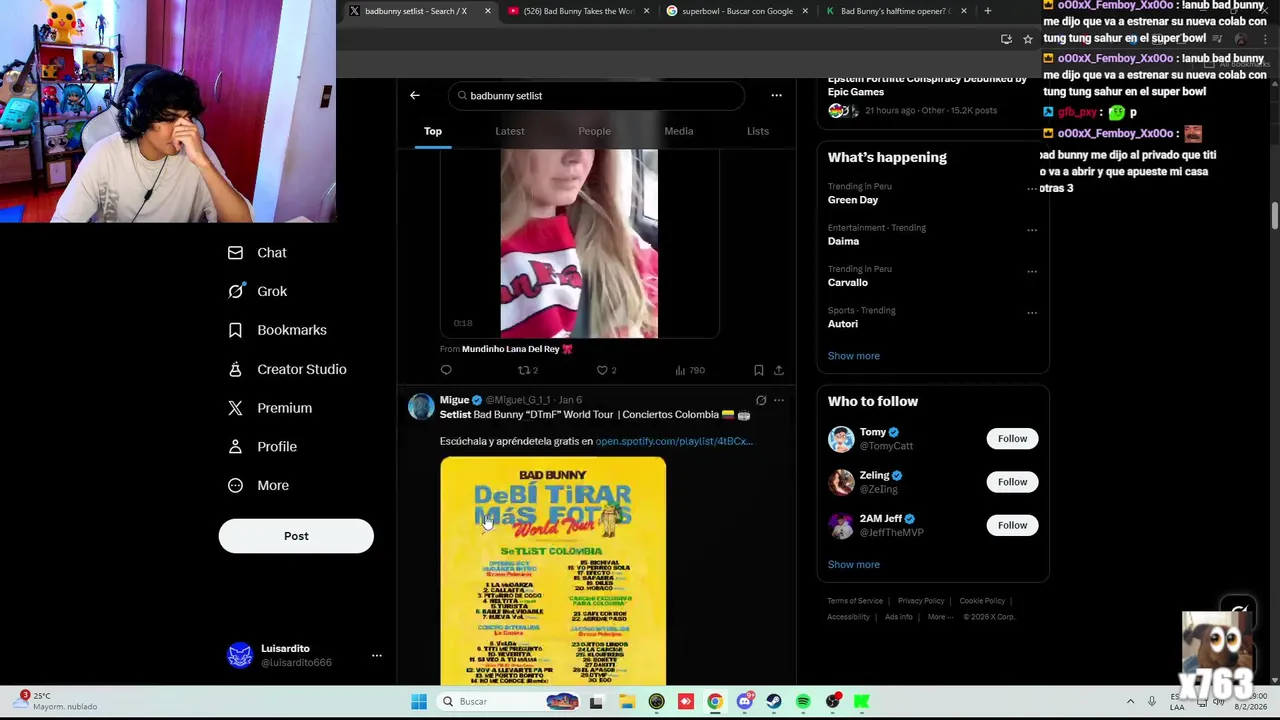Follow Tomy
Image resolution: width=1280 pixels, height=720 pixels.
pyautogui.click(x=1012, y=439)
